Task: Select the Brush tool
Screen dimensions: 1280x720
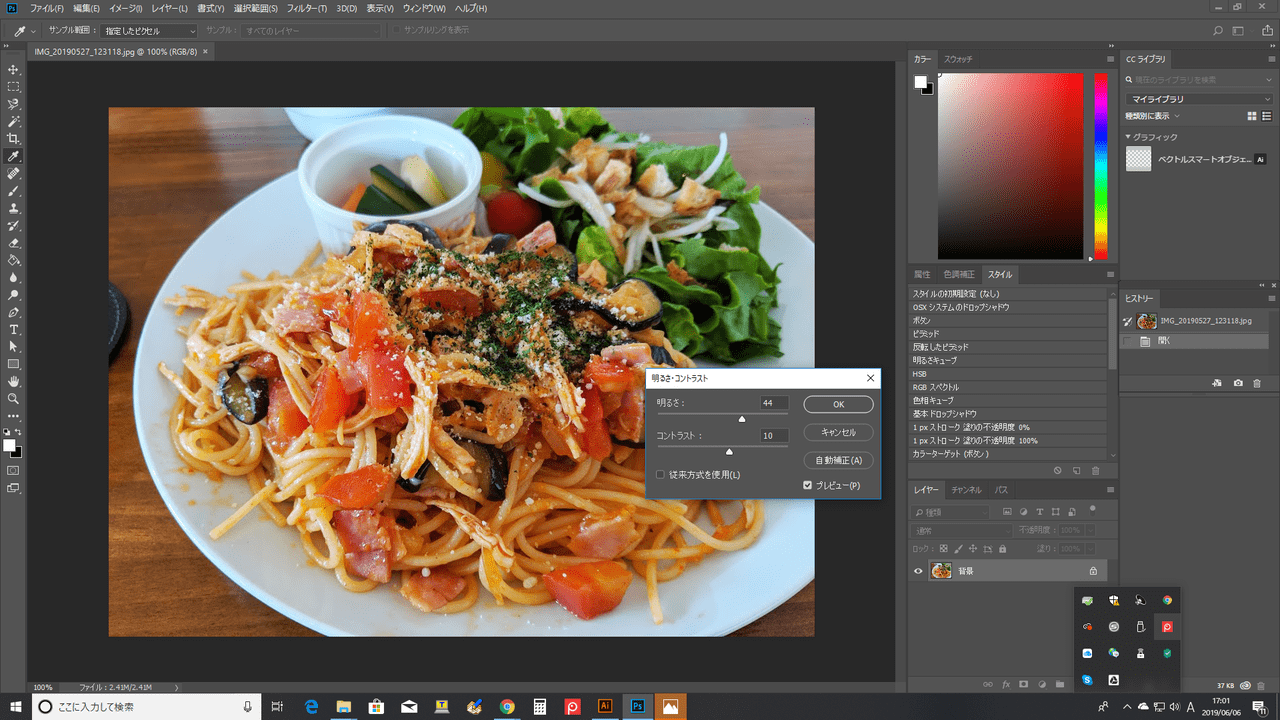Action: click(x=14, y=191)
